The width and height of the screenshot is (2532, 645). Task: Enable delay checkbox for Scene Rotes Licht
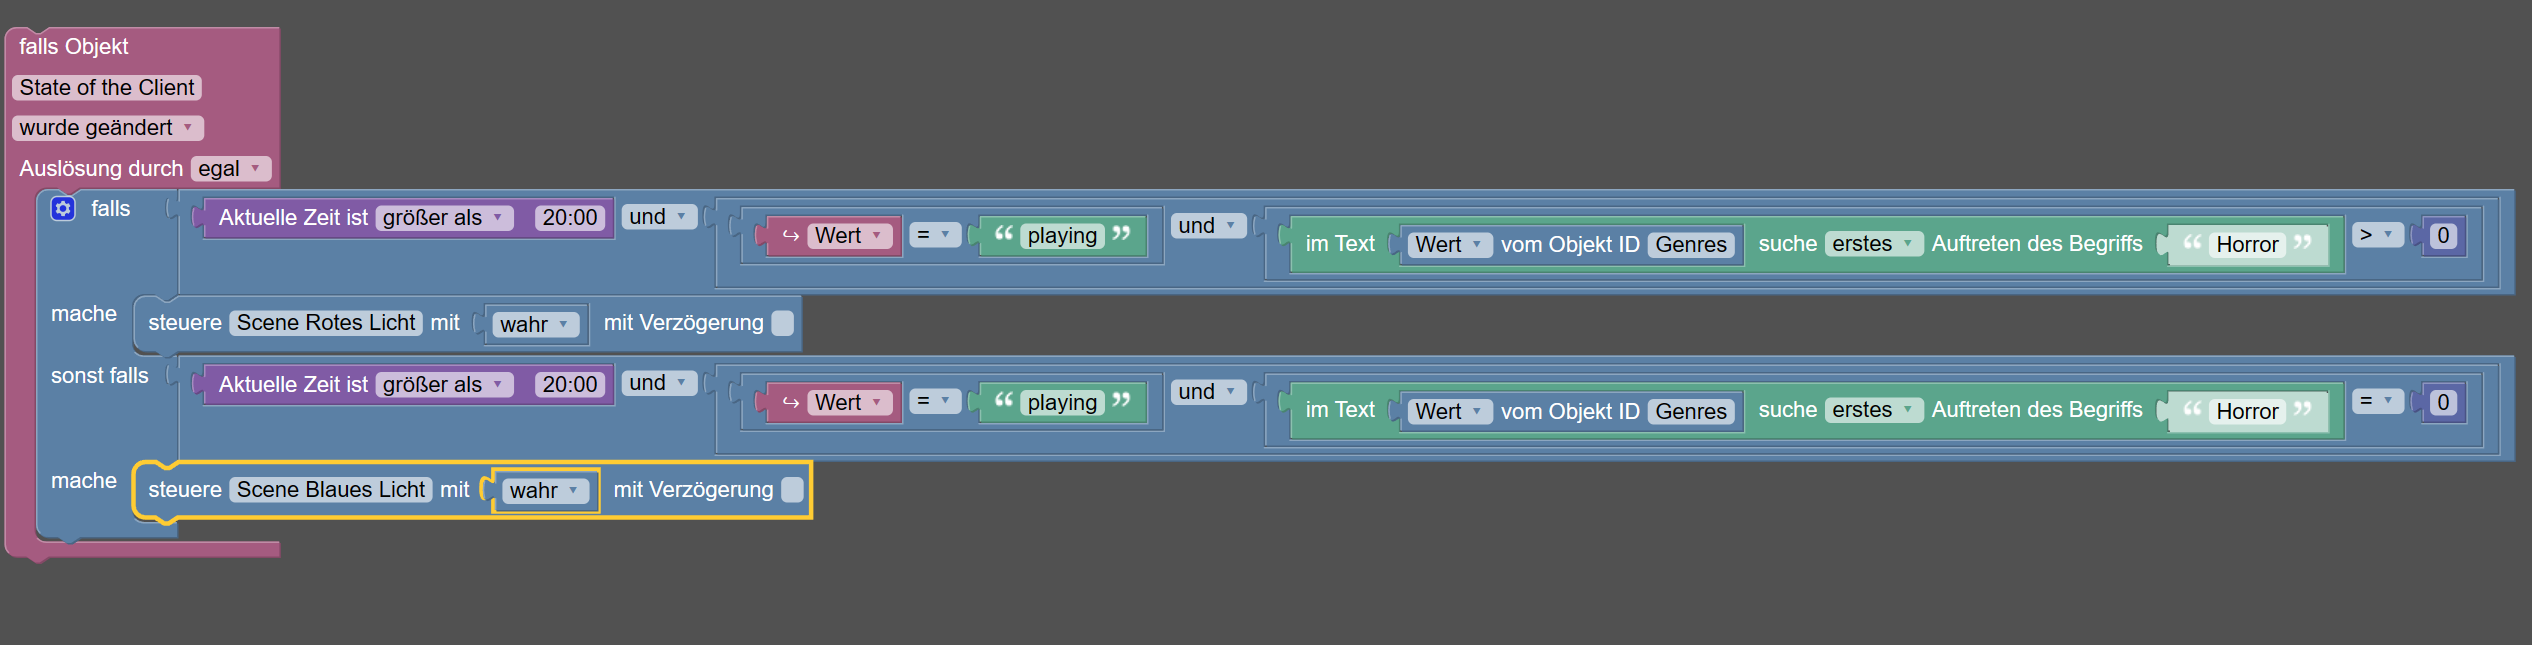pyautogui.click(x=783, y=323)
